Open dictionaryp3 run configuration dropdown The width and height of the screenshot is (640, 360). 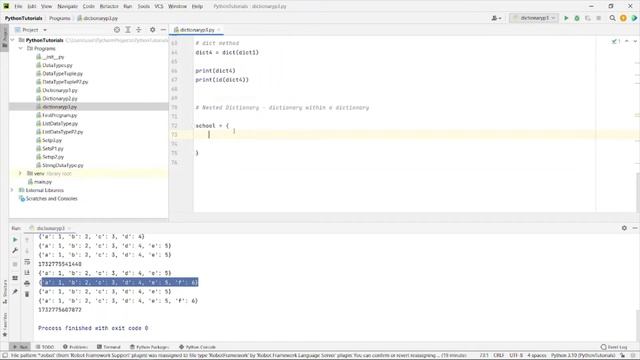(534, 18)
